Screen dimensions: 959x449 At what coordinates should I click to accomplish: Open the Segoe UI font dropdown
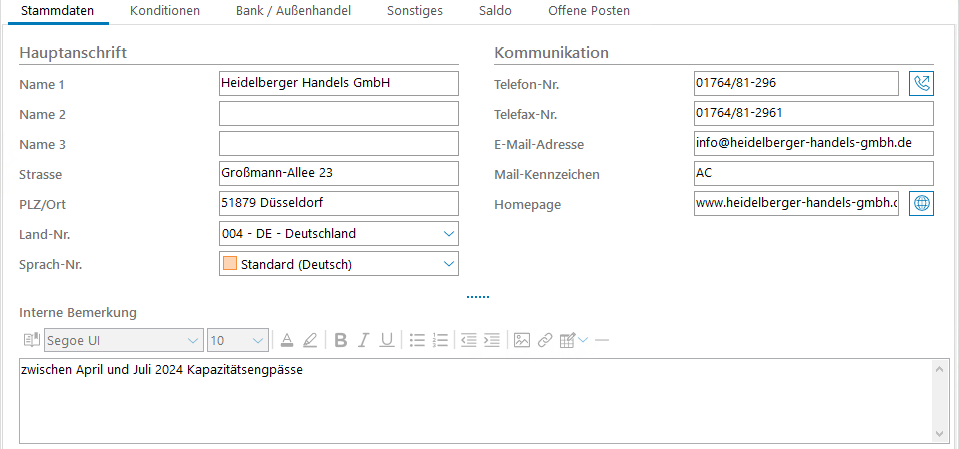click(192, 340)
